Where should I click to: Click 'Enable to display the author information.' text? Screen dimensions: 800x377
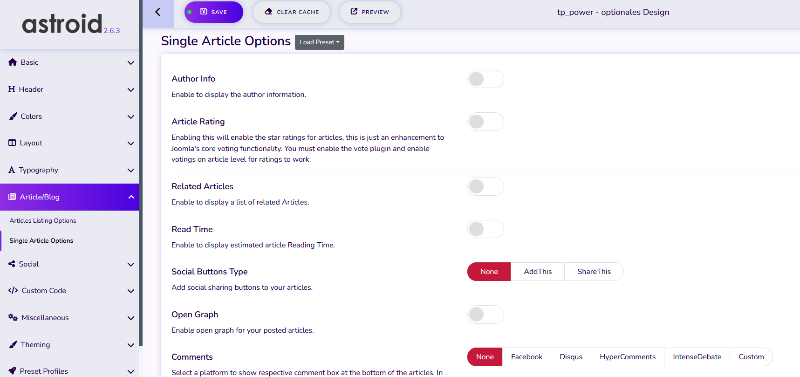[x=239, y=95]
